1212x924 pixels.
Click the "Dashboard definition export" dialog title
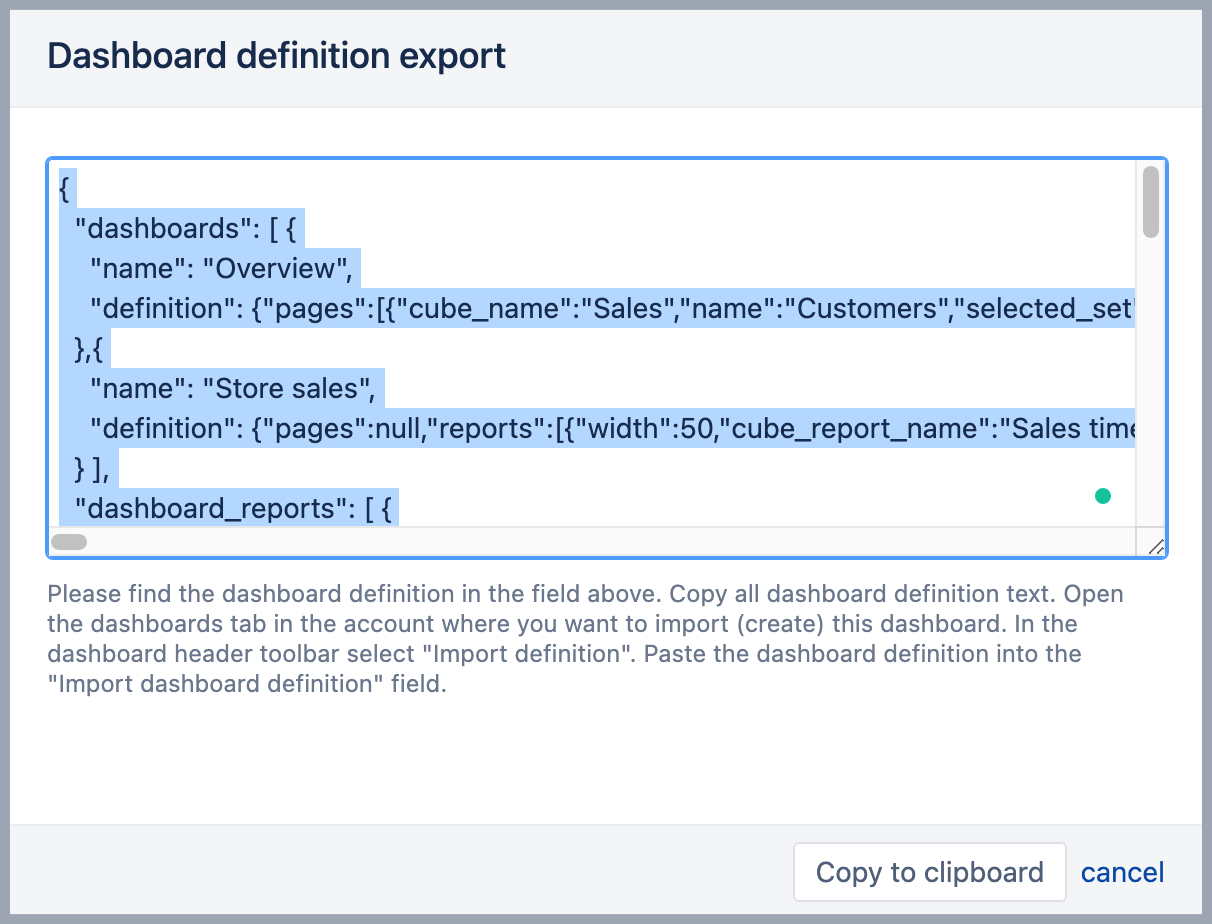pos(277,56)
